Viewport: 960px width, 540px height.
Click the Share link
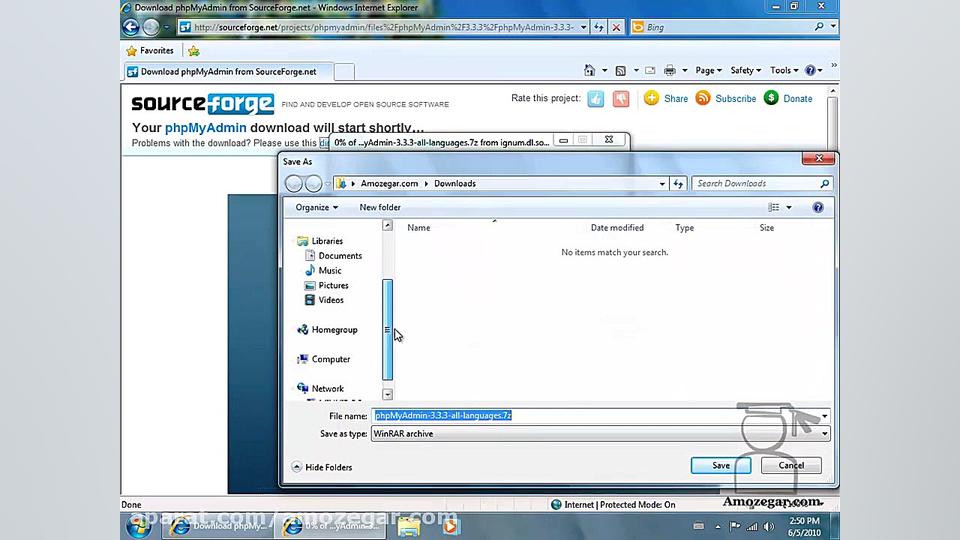[x=676, y=99]
